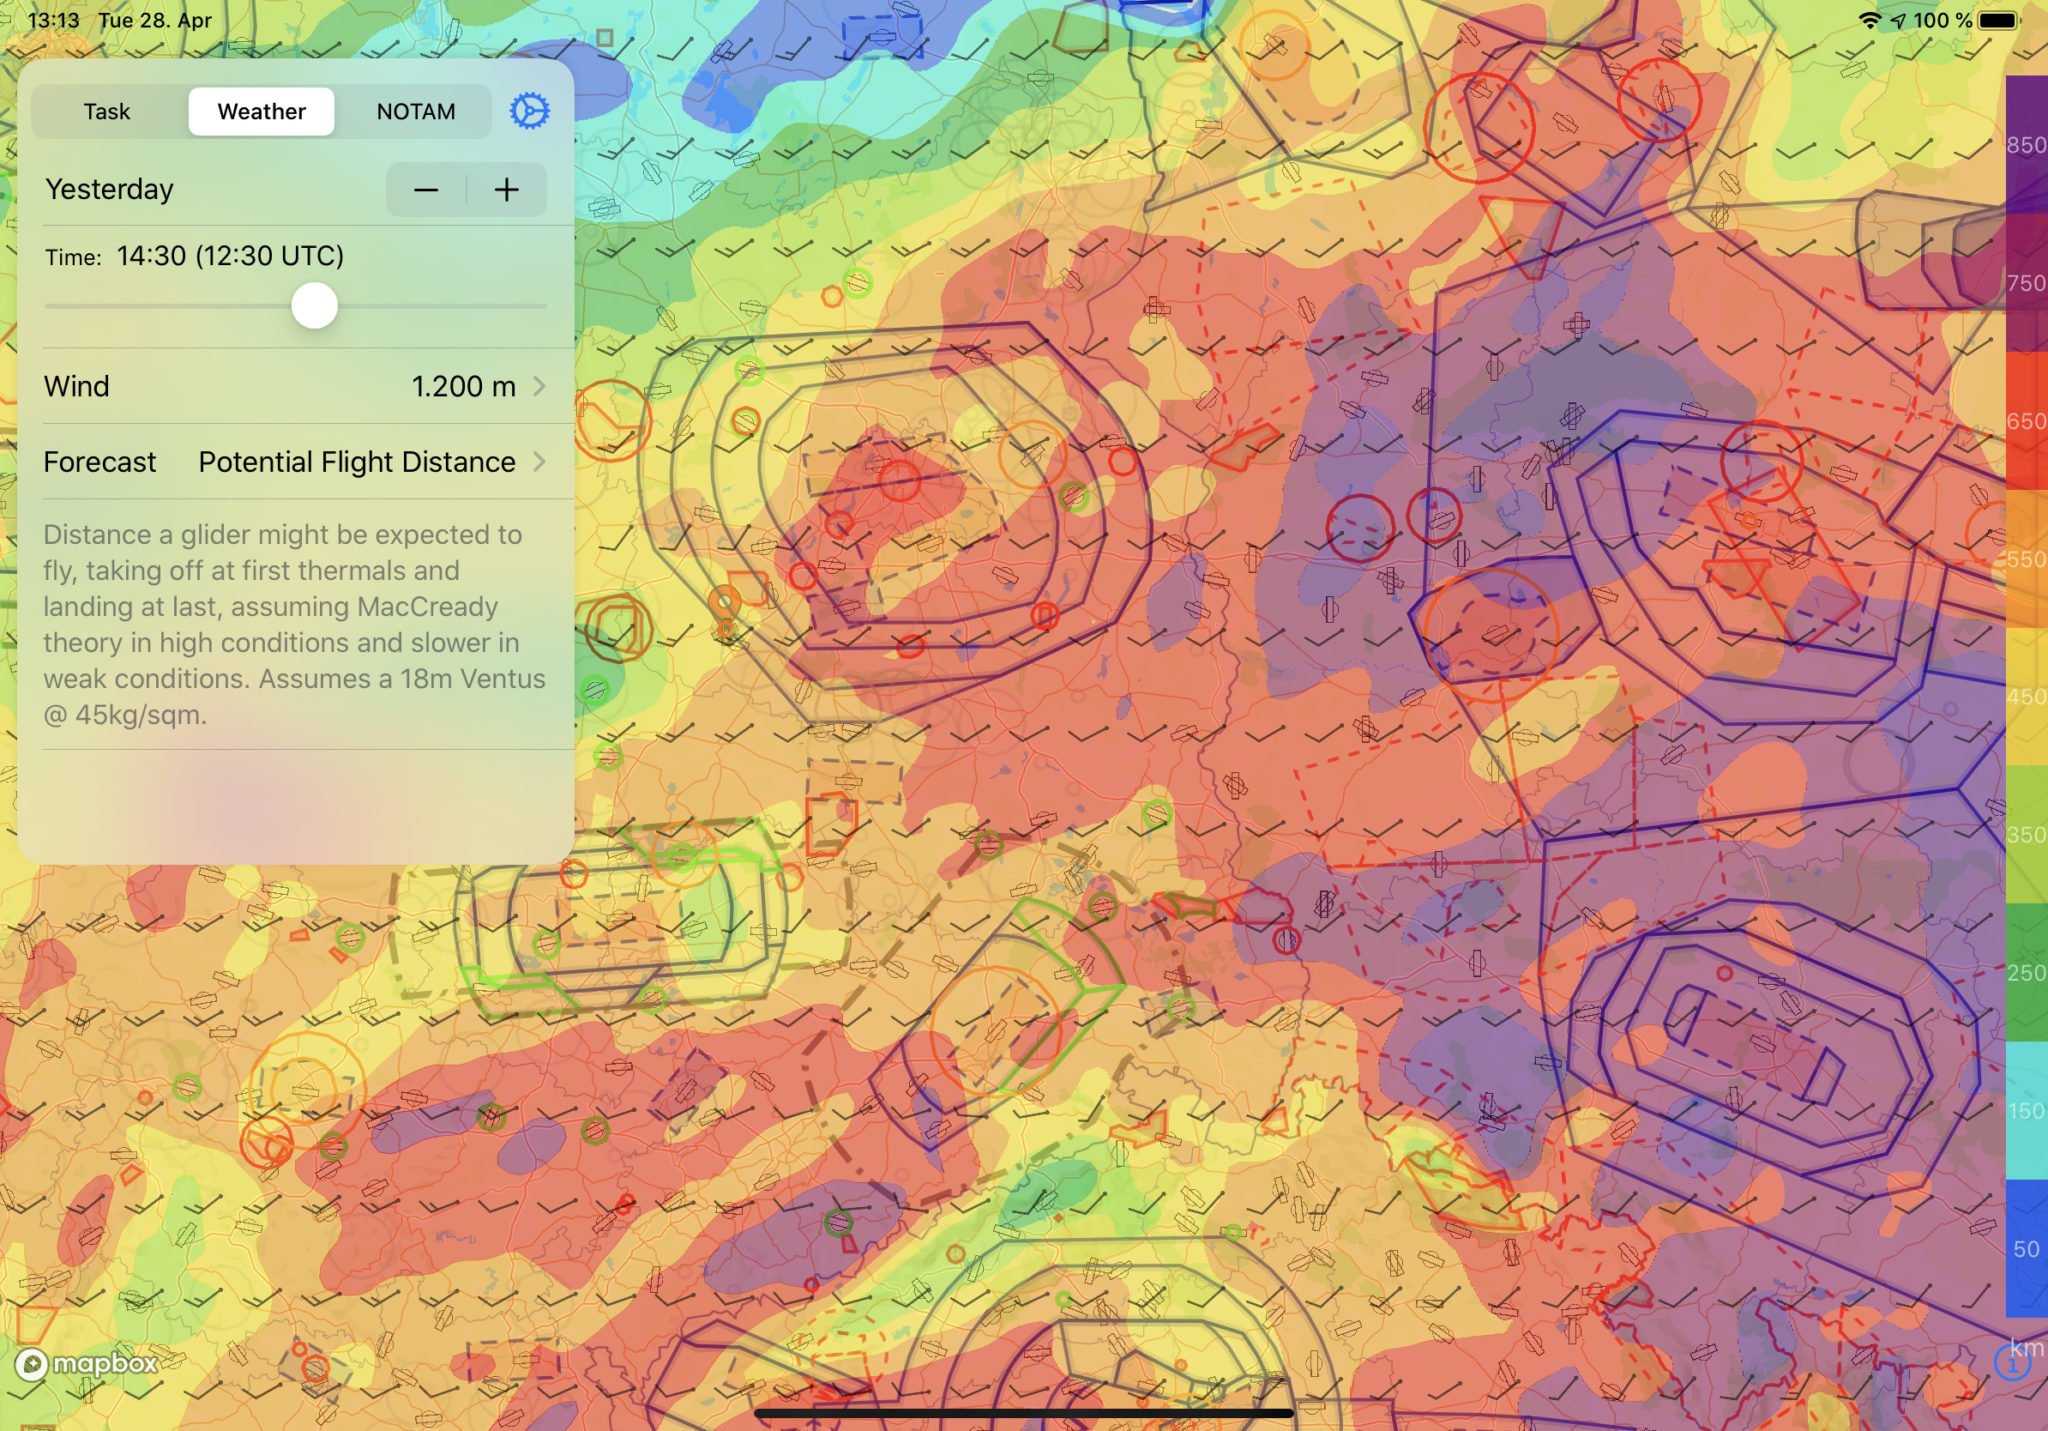Viewport: 2048px width, 1431px height.
Task: Open the Potential Flight Distance selector
Action: (357, 462)
